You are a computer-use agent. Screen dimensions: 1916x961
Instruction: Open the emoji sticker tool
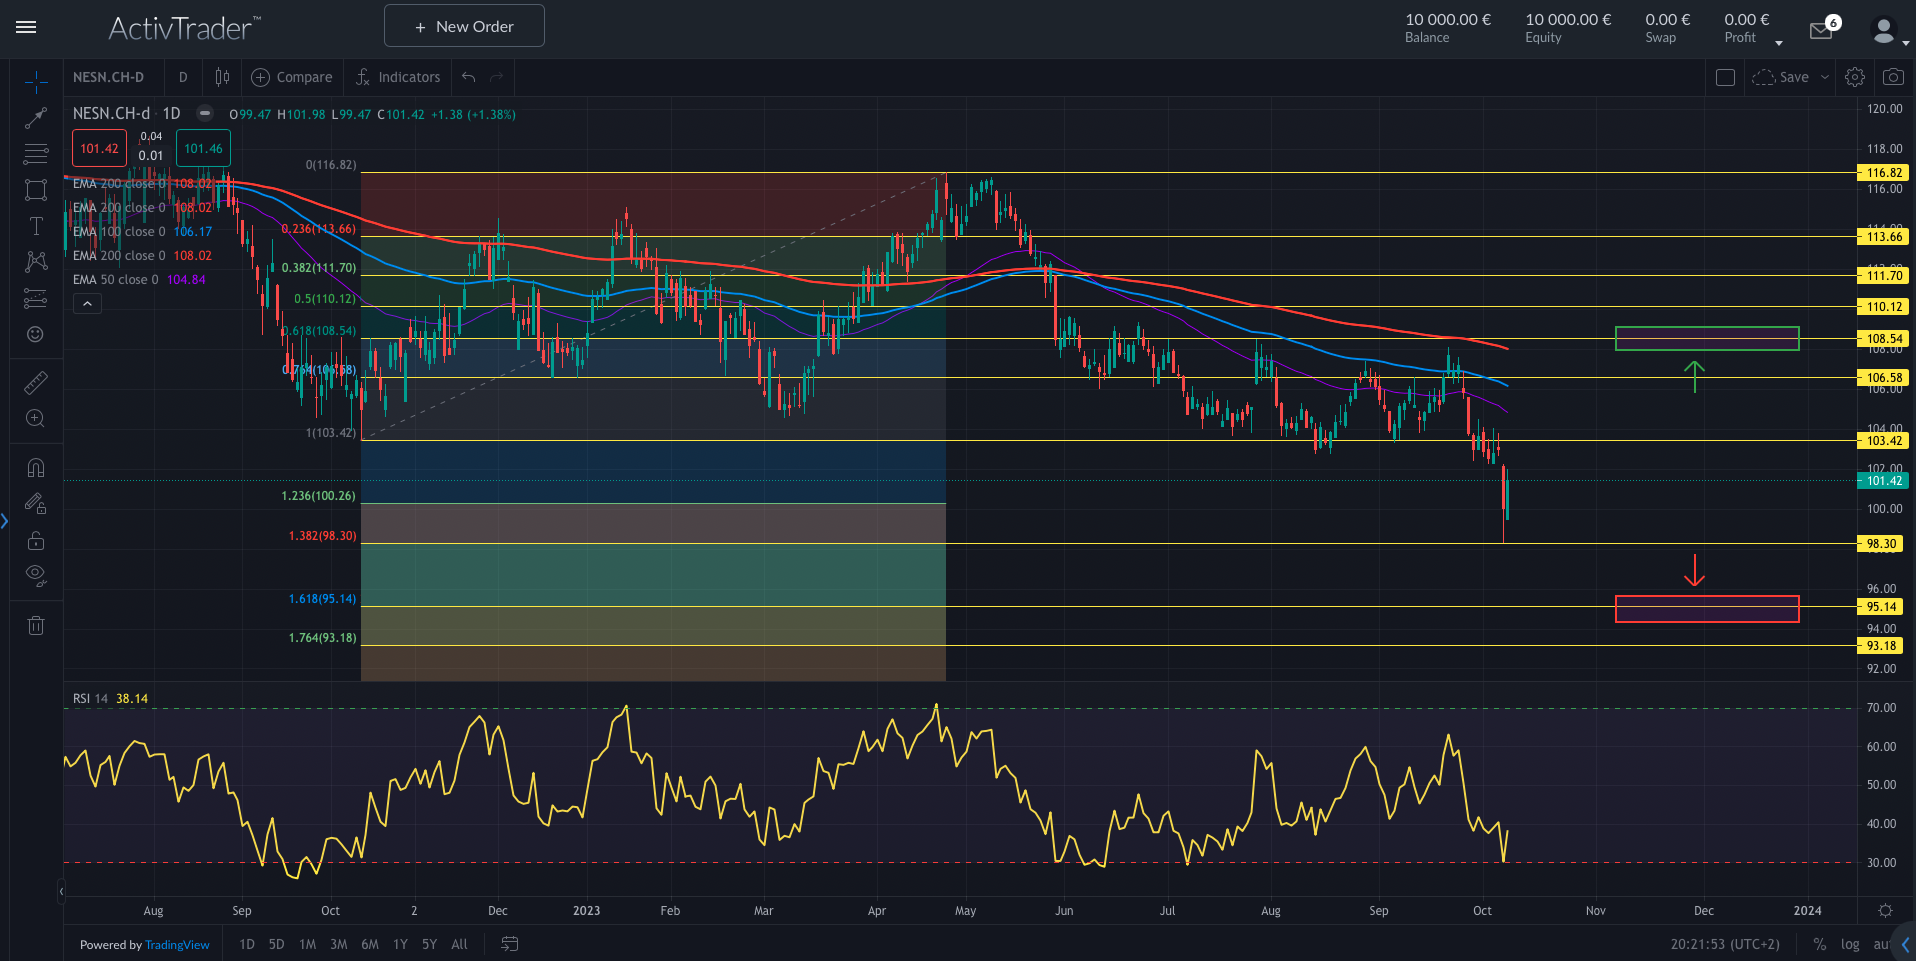pos(36,334)
